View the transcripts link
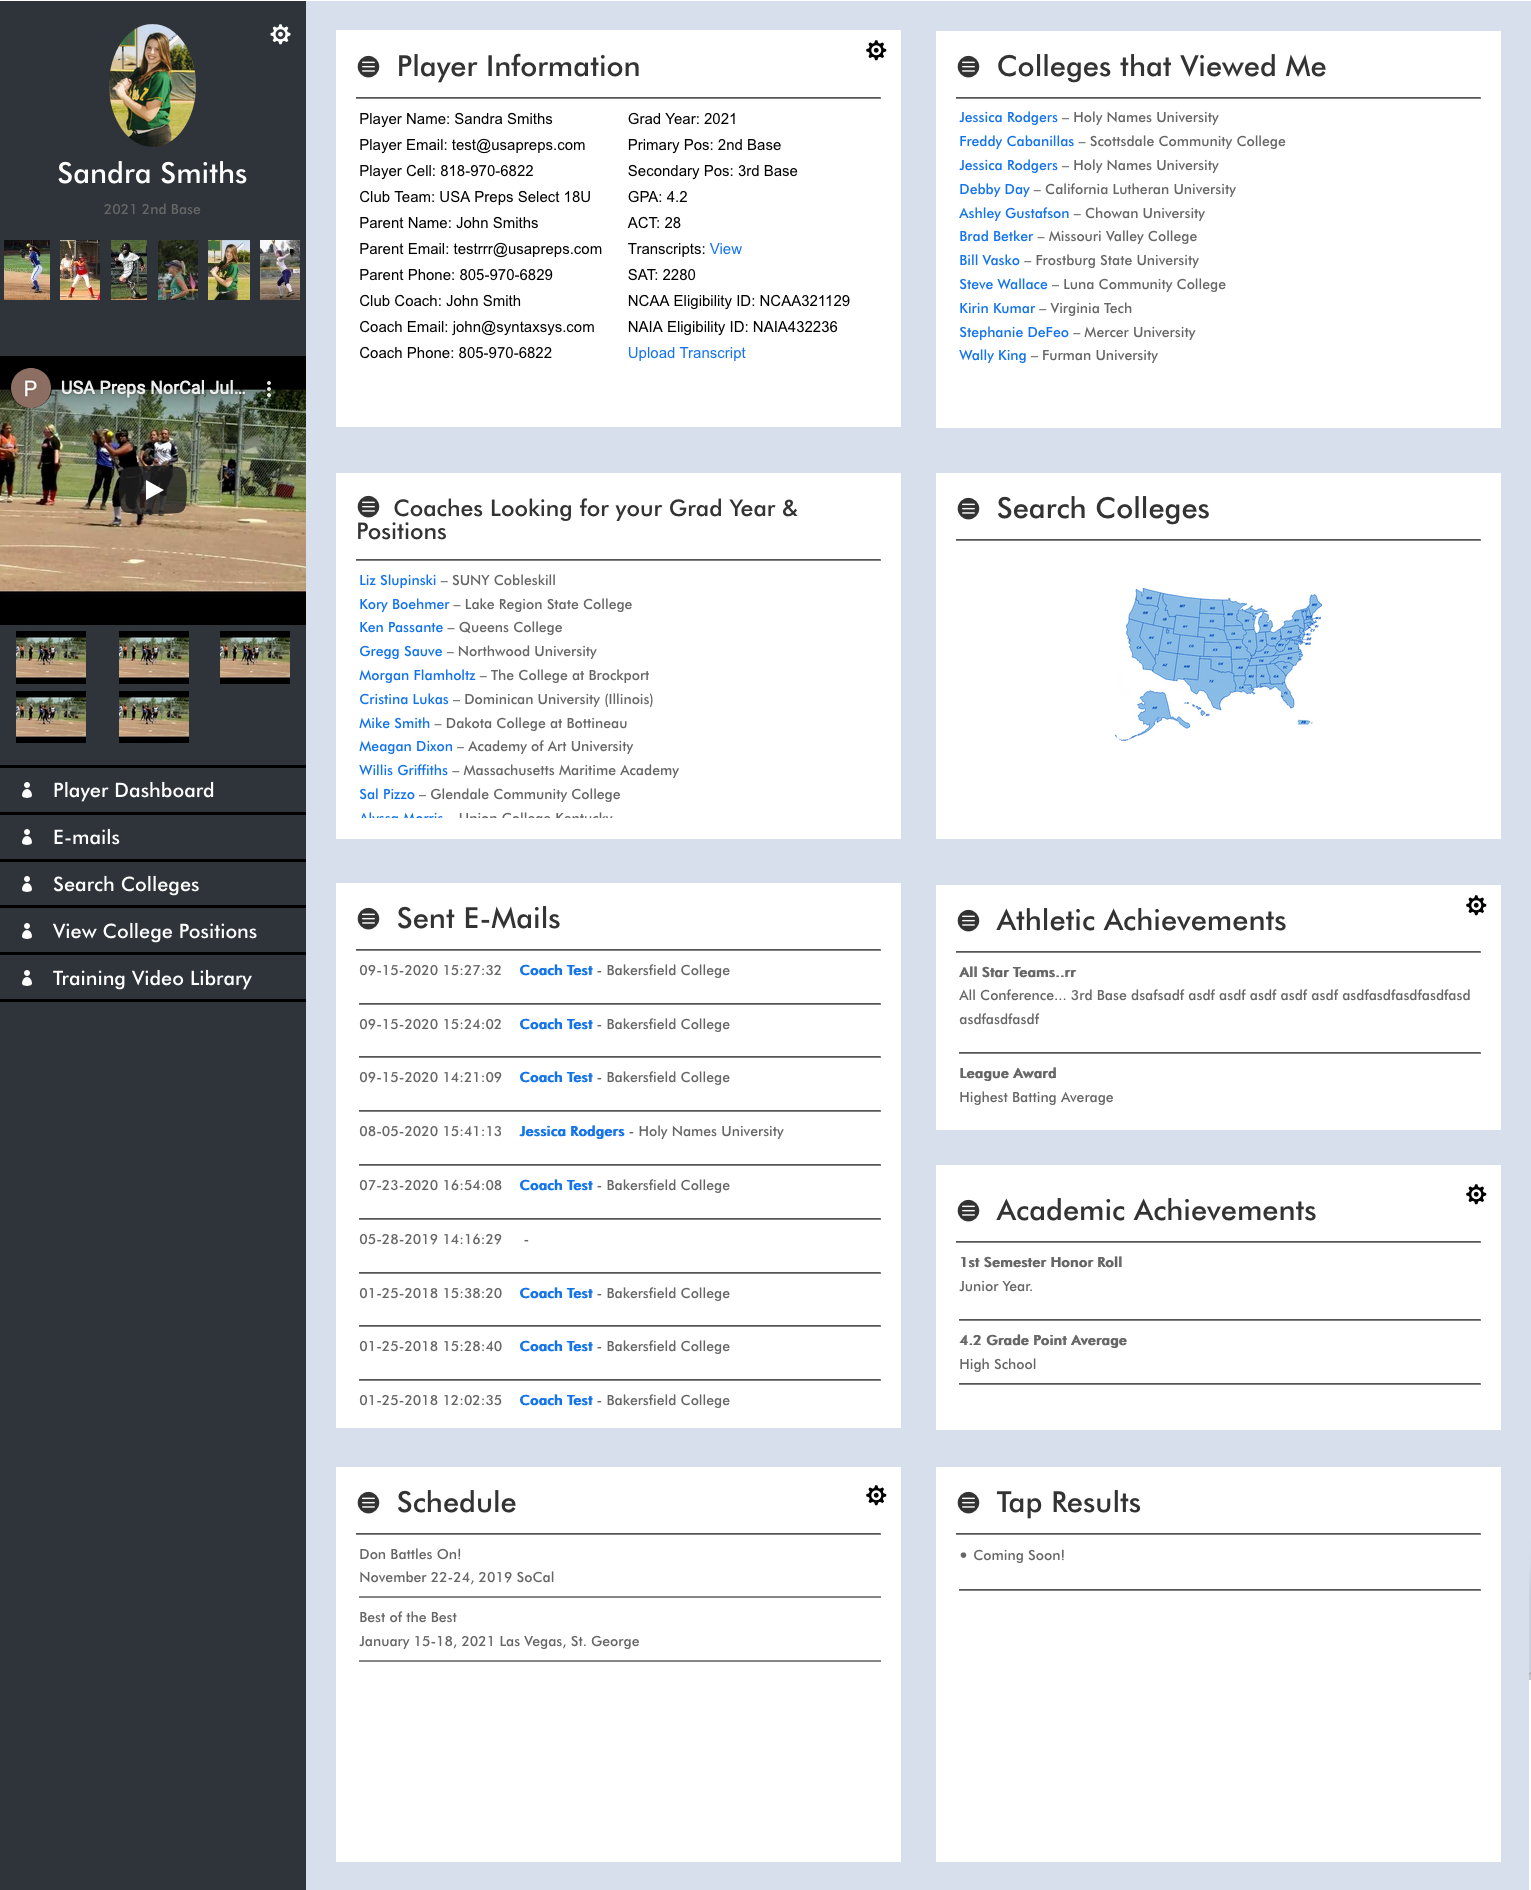Viewport: 1531px width, 1890px height. coord(726,249)
